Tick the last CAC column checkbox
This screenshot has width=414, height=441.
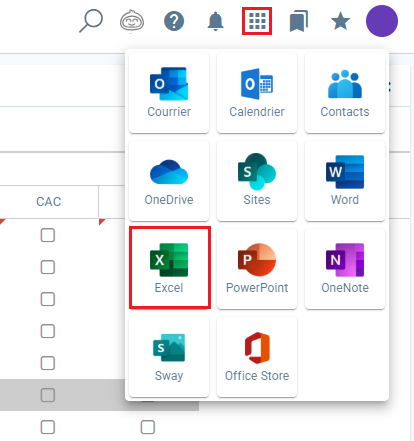(x=48, y=427)
